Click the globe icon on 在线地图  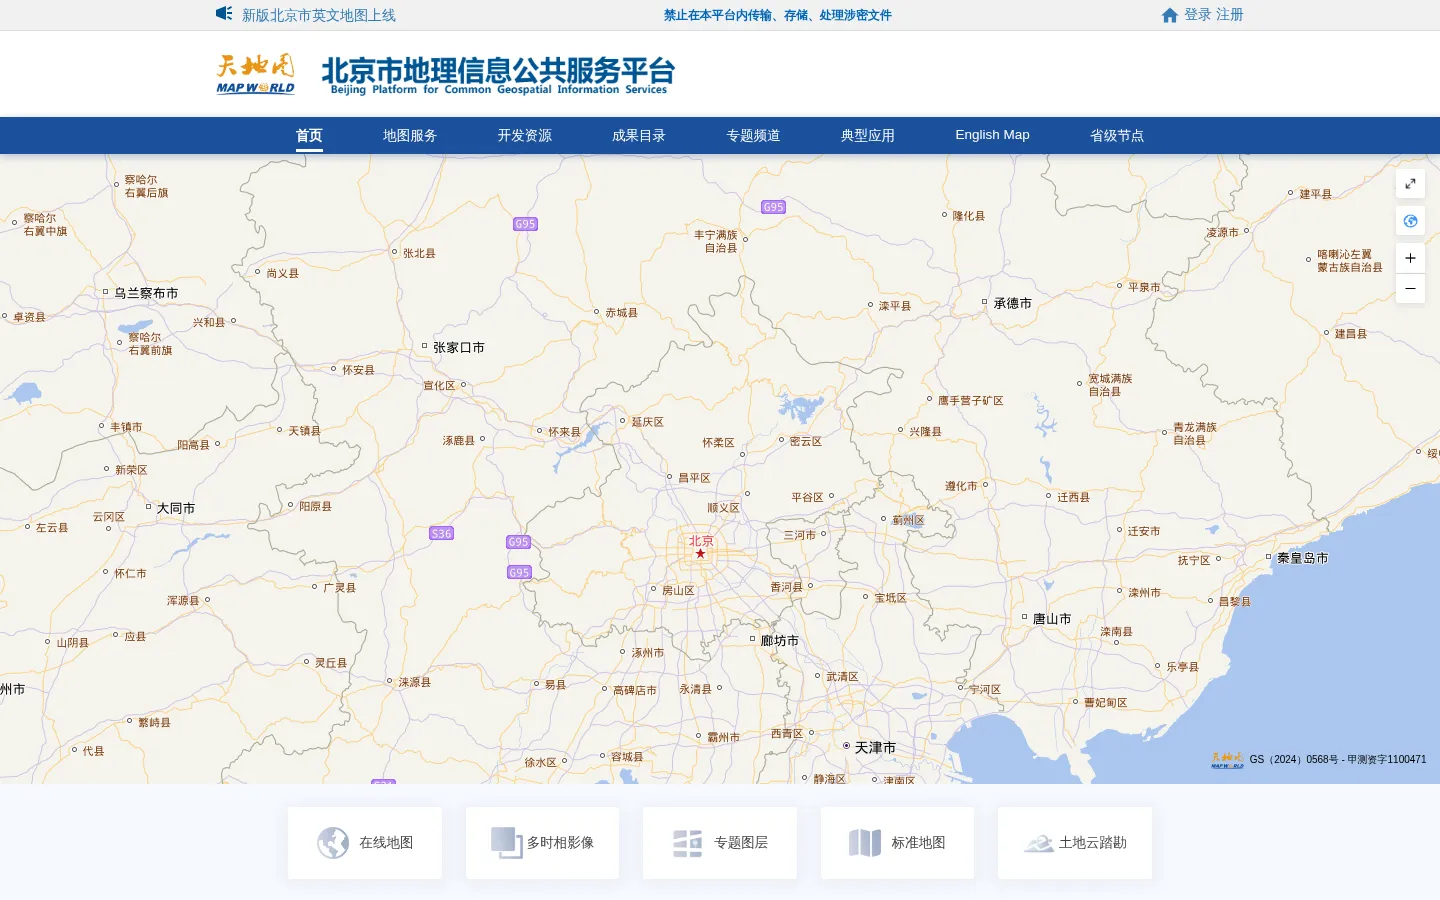333,843
